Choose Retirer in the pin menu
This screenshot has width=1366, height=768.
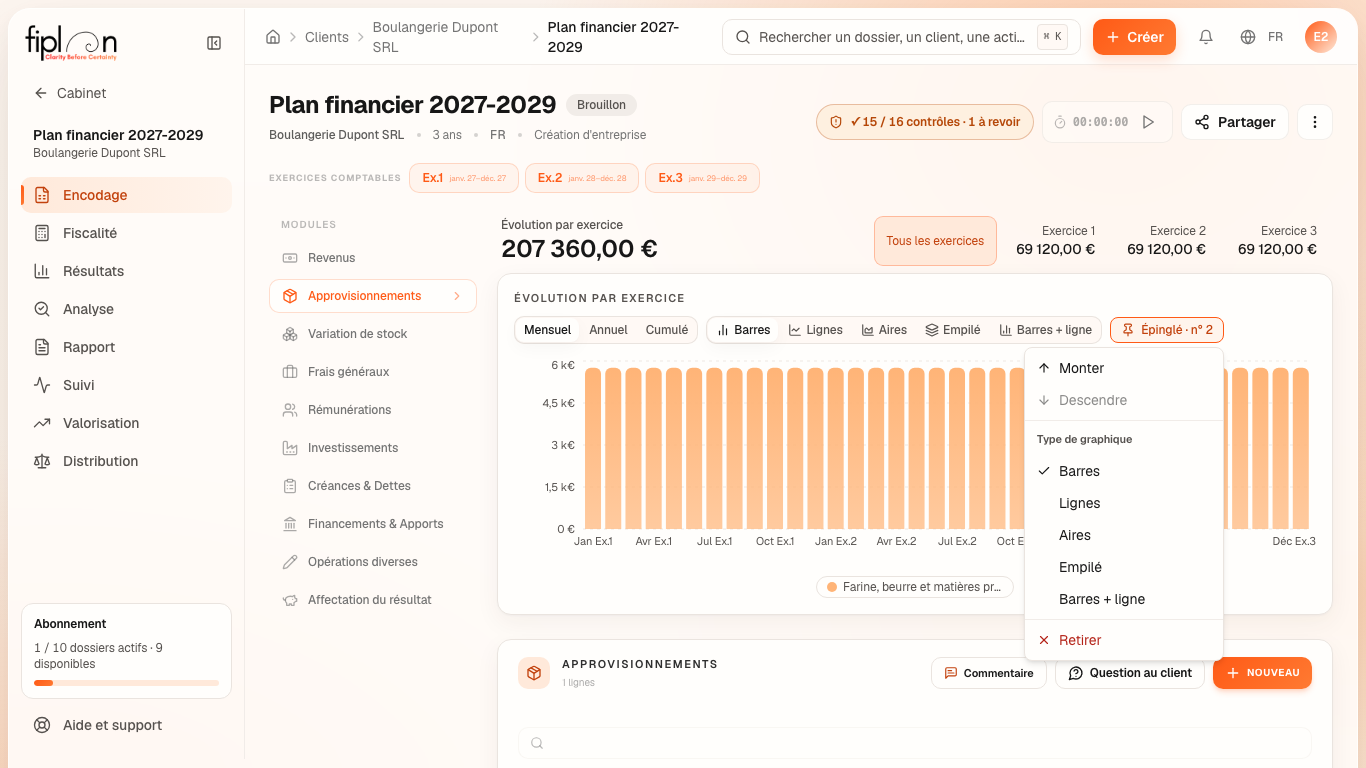1124,640
